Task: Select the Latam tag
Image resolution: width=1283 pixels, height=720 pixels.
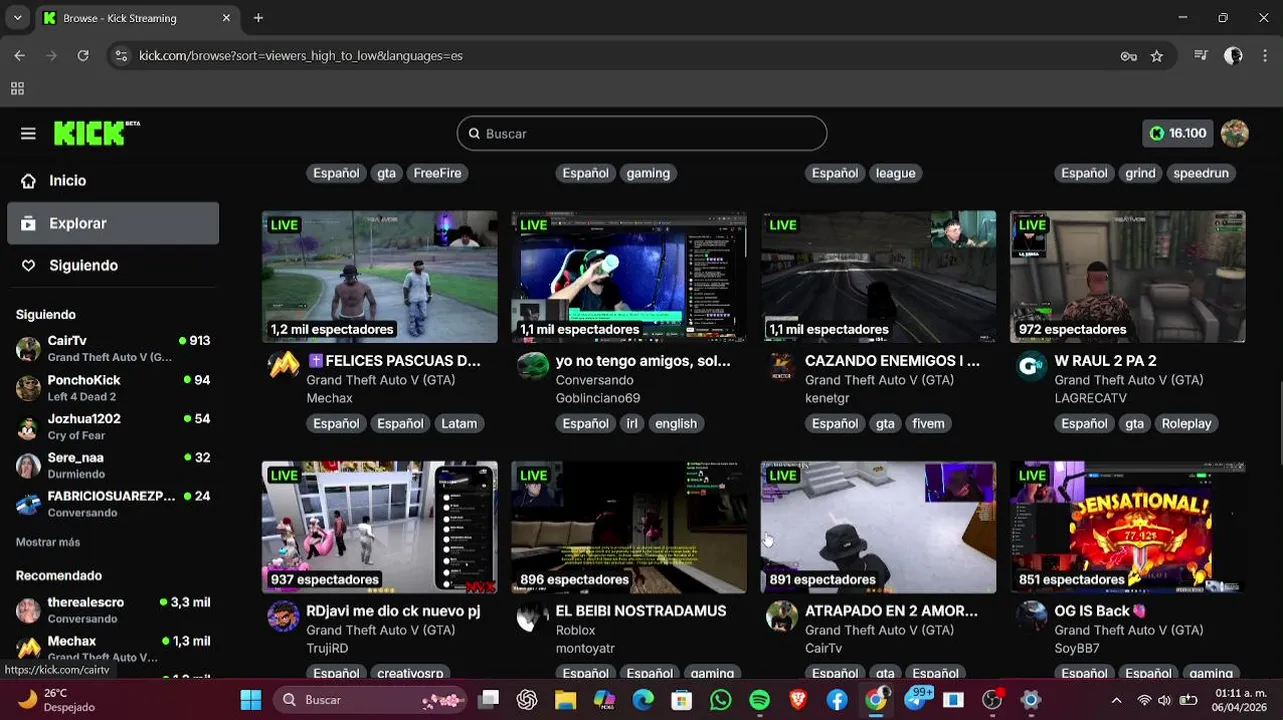Action: tap(459, 423)
